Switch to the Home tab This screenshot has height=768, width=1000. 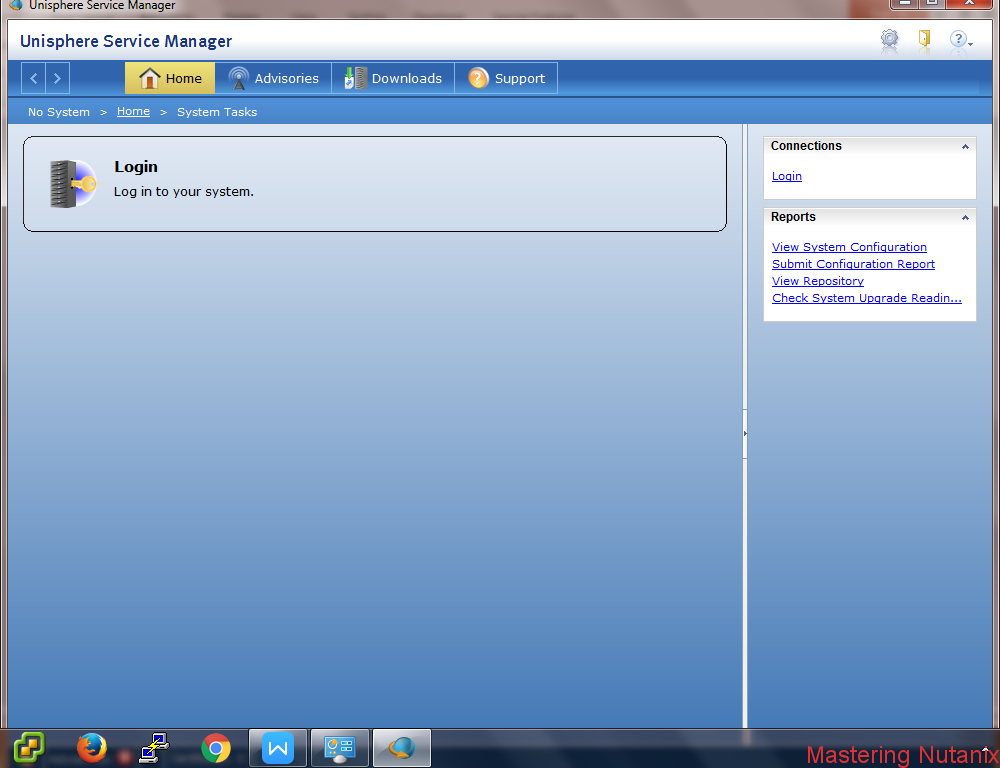coord(170,78)
